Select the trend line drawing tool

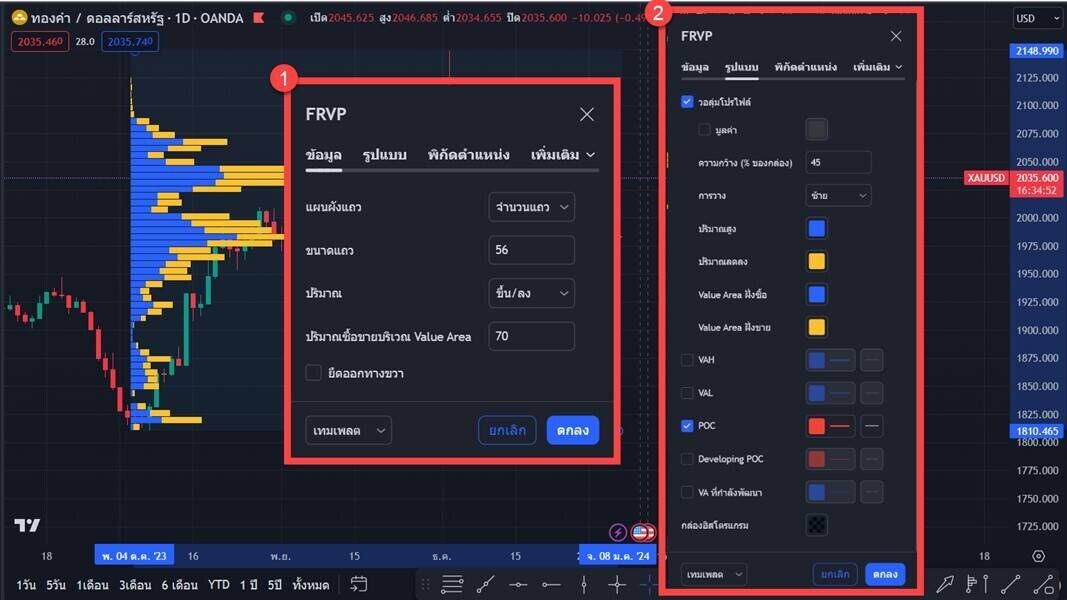tap(485, 584)
